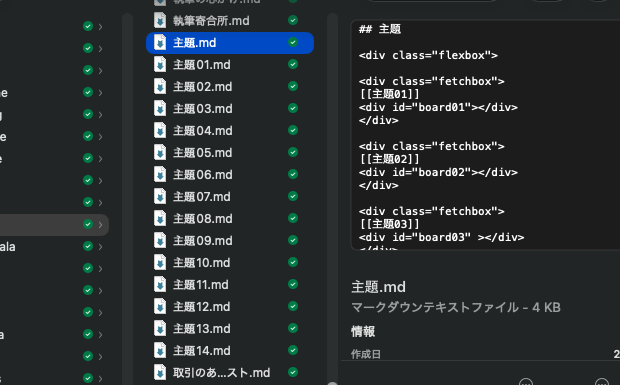Click the green sync checkmark beside 主題08.md
The image size is (620, 385).
tap(293, 218)
